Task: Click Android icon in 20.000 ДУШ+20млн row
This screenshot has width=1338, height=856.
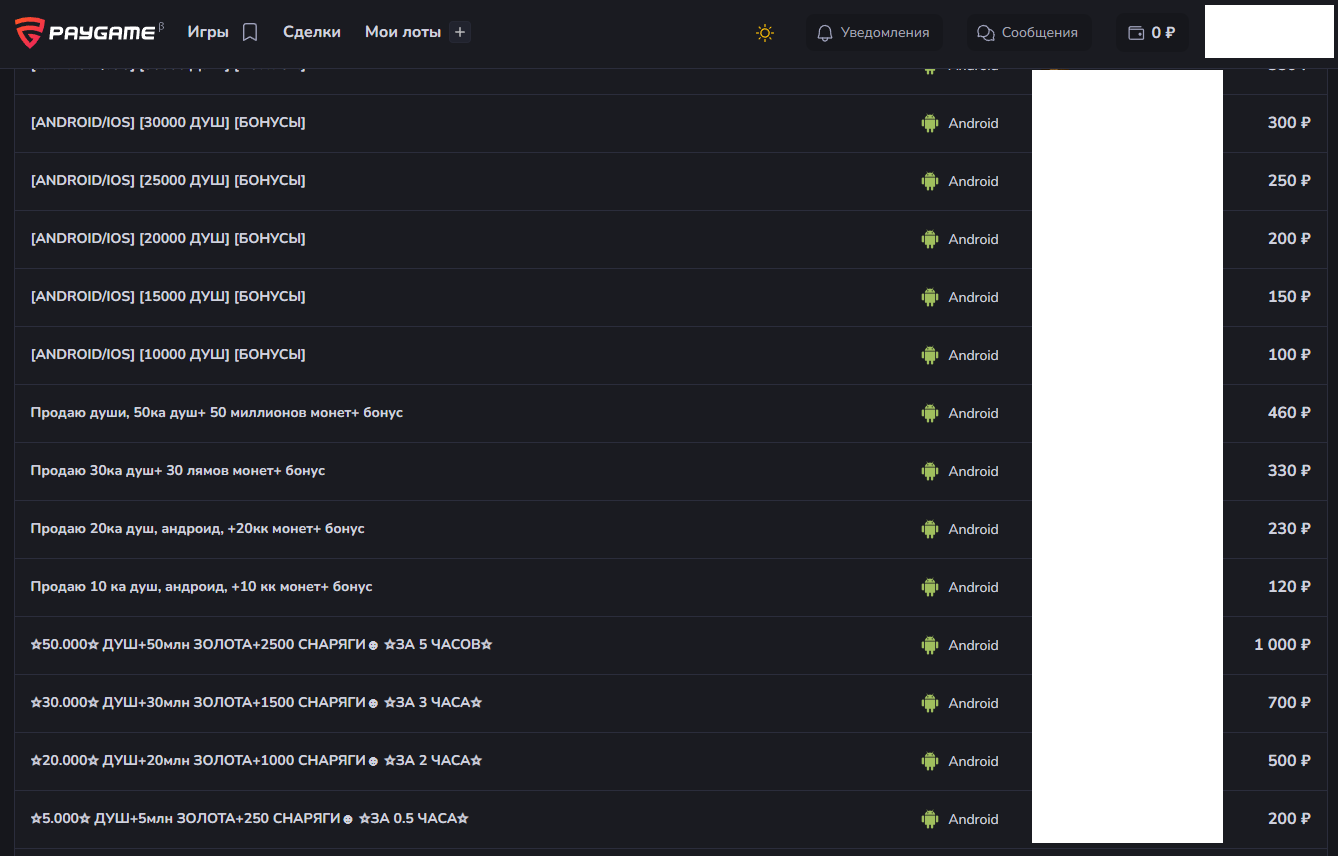Action: pos(930,761)
